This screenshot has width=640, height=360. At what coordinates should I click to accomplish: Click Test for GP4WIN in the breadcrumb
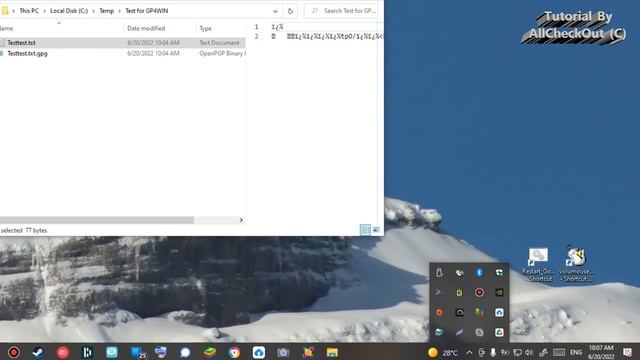(147, 11)
